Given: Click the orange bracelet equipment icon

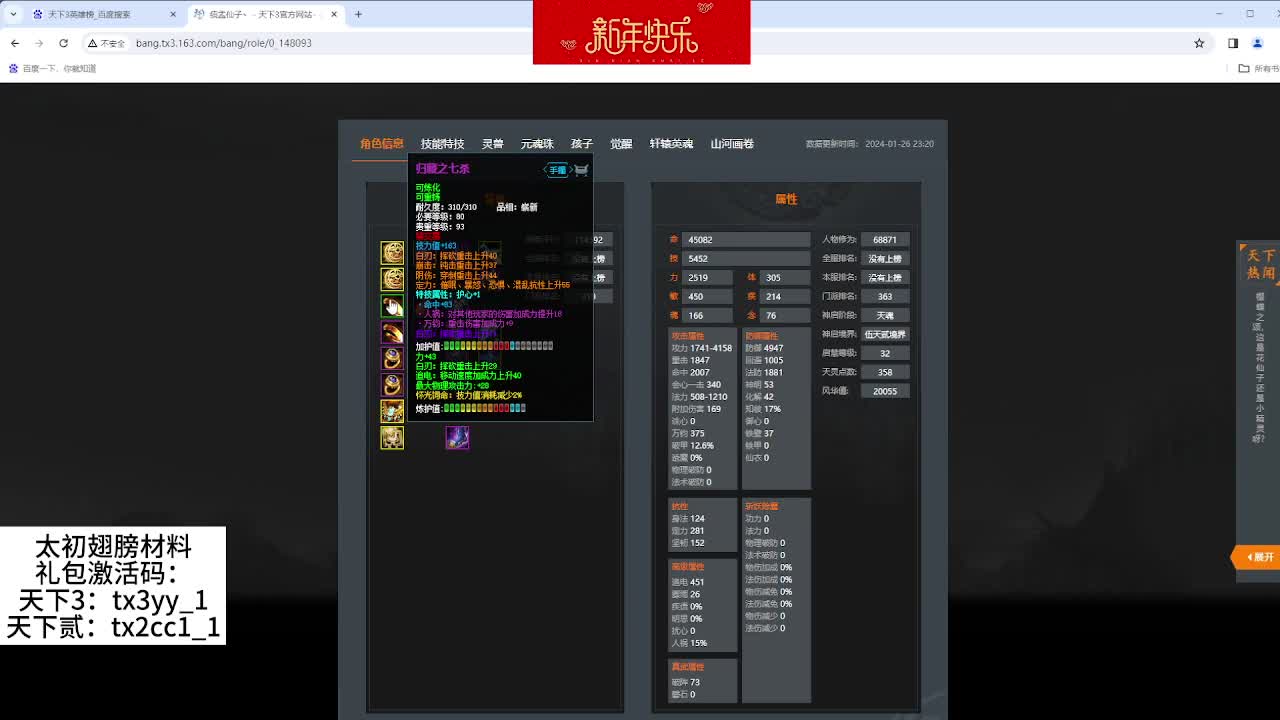Looking at the screenshot, I should pyautogui.click(x=392, y=332).
